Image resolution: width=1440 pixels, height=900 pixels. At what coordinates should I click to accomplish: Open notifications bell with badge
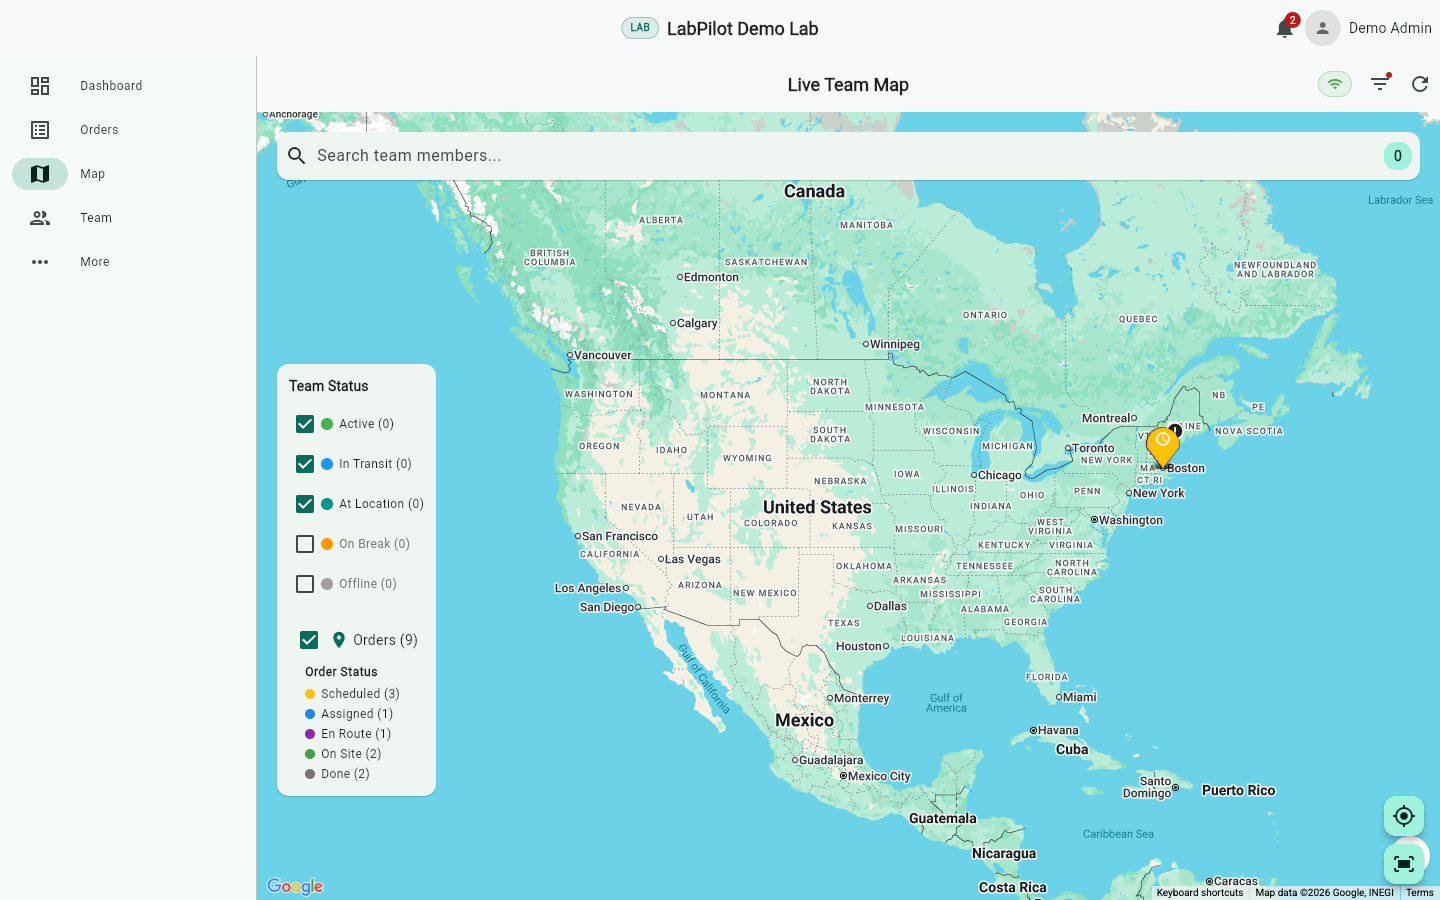pyautogui.click(x=1286, y=27)
